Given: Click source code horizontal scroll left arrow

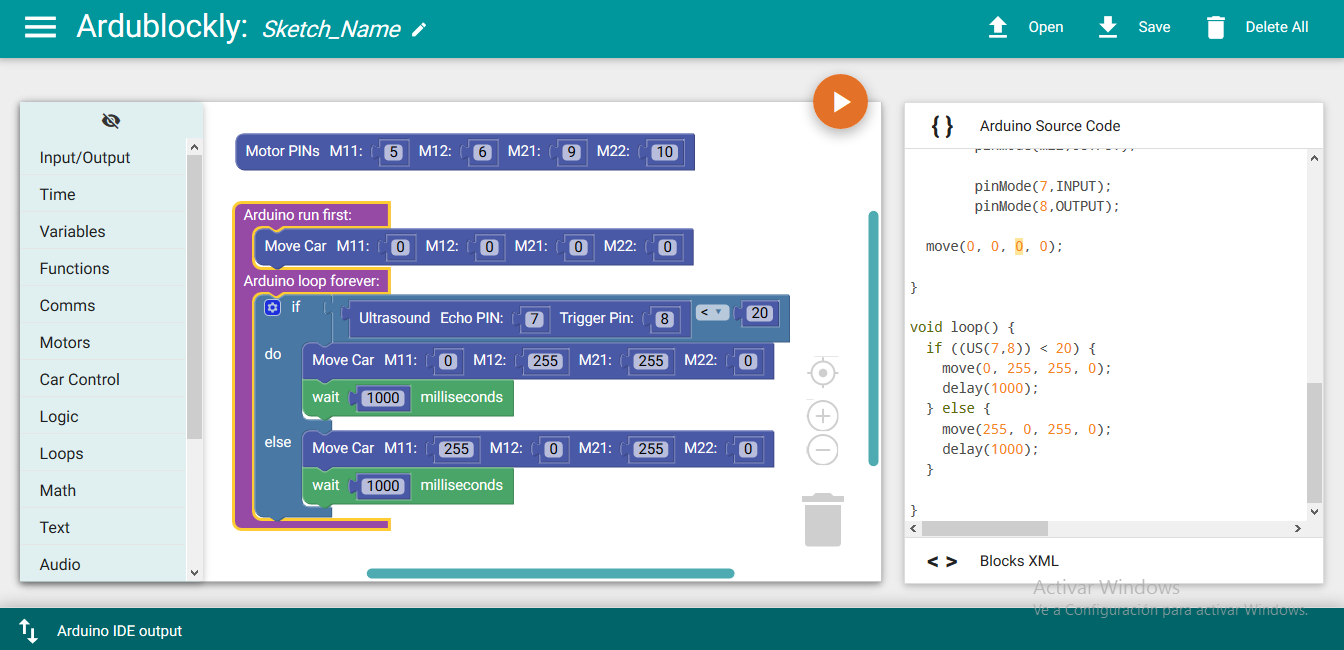Looking at the screenshot, I should (x=913, y=528).
